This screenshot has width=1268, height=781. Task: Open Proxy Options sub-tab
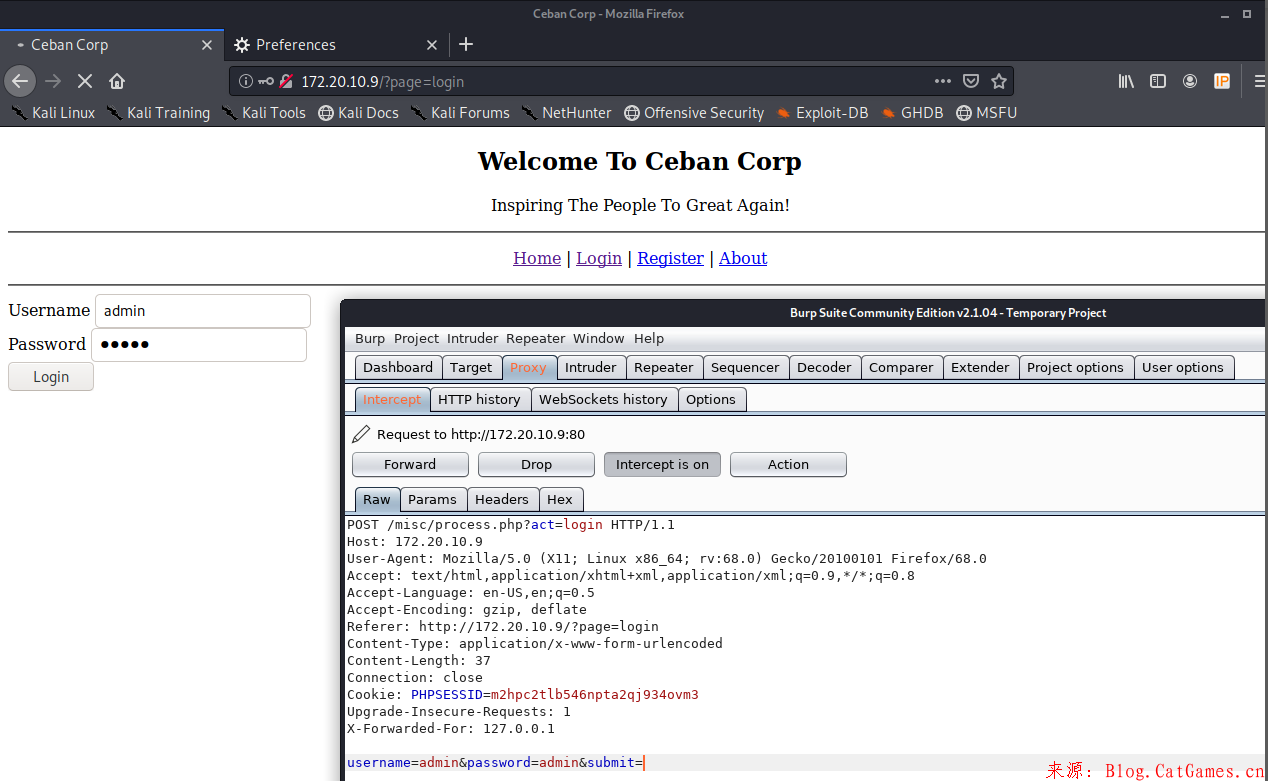click(x=711, y=399)
